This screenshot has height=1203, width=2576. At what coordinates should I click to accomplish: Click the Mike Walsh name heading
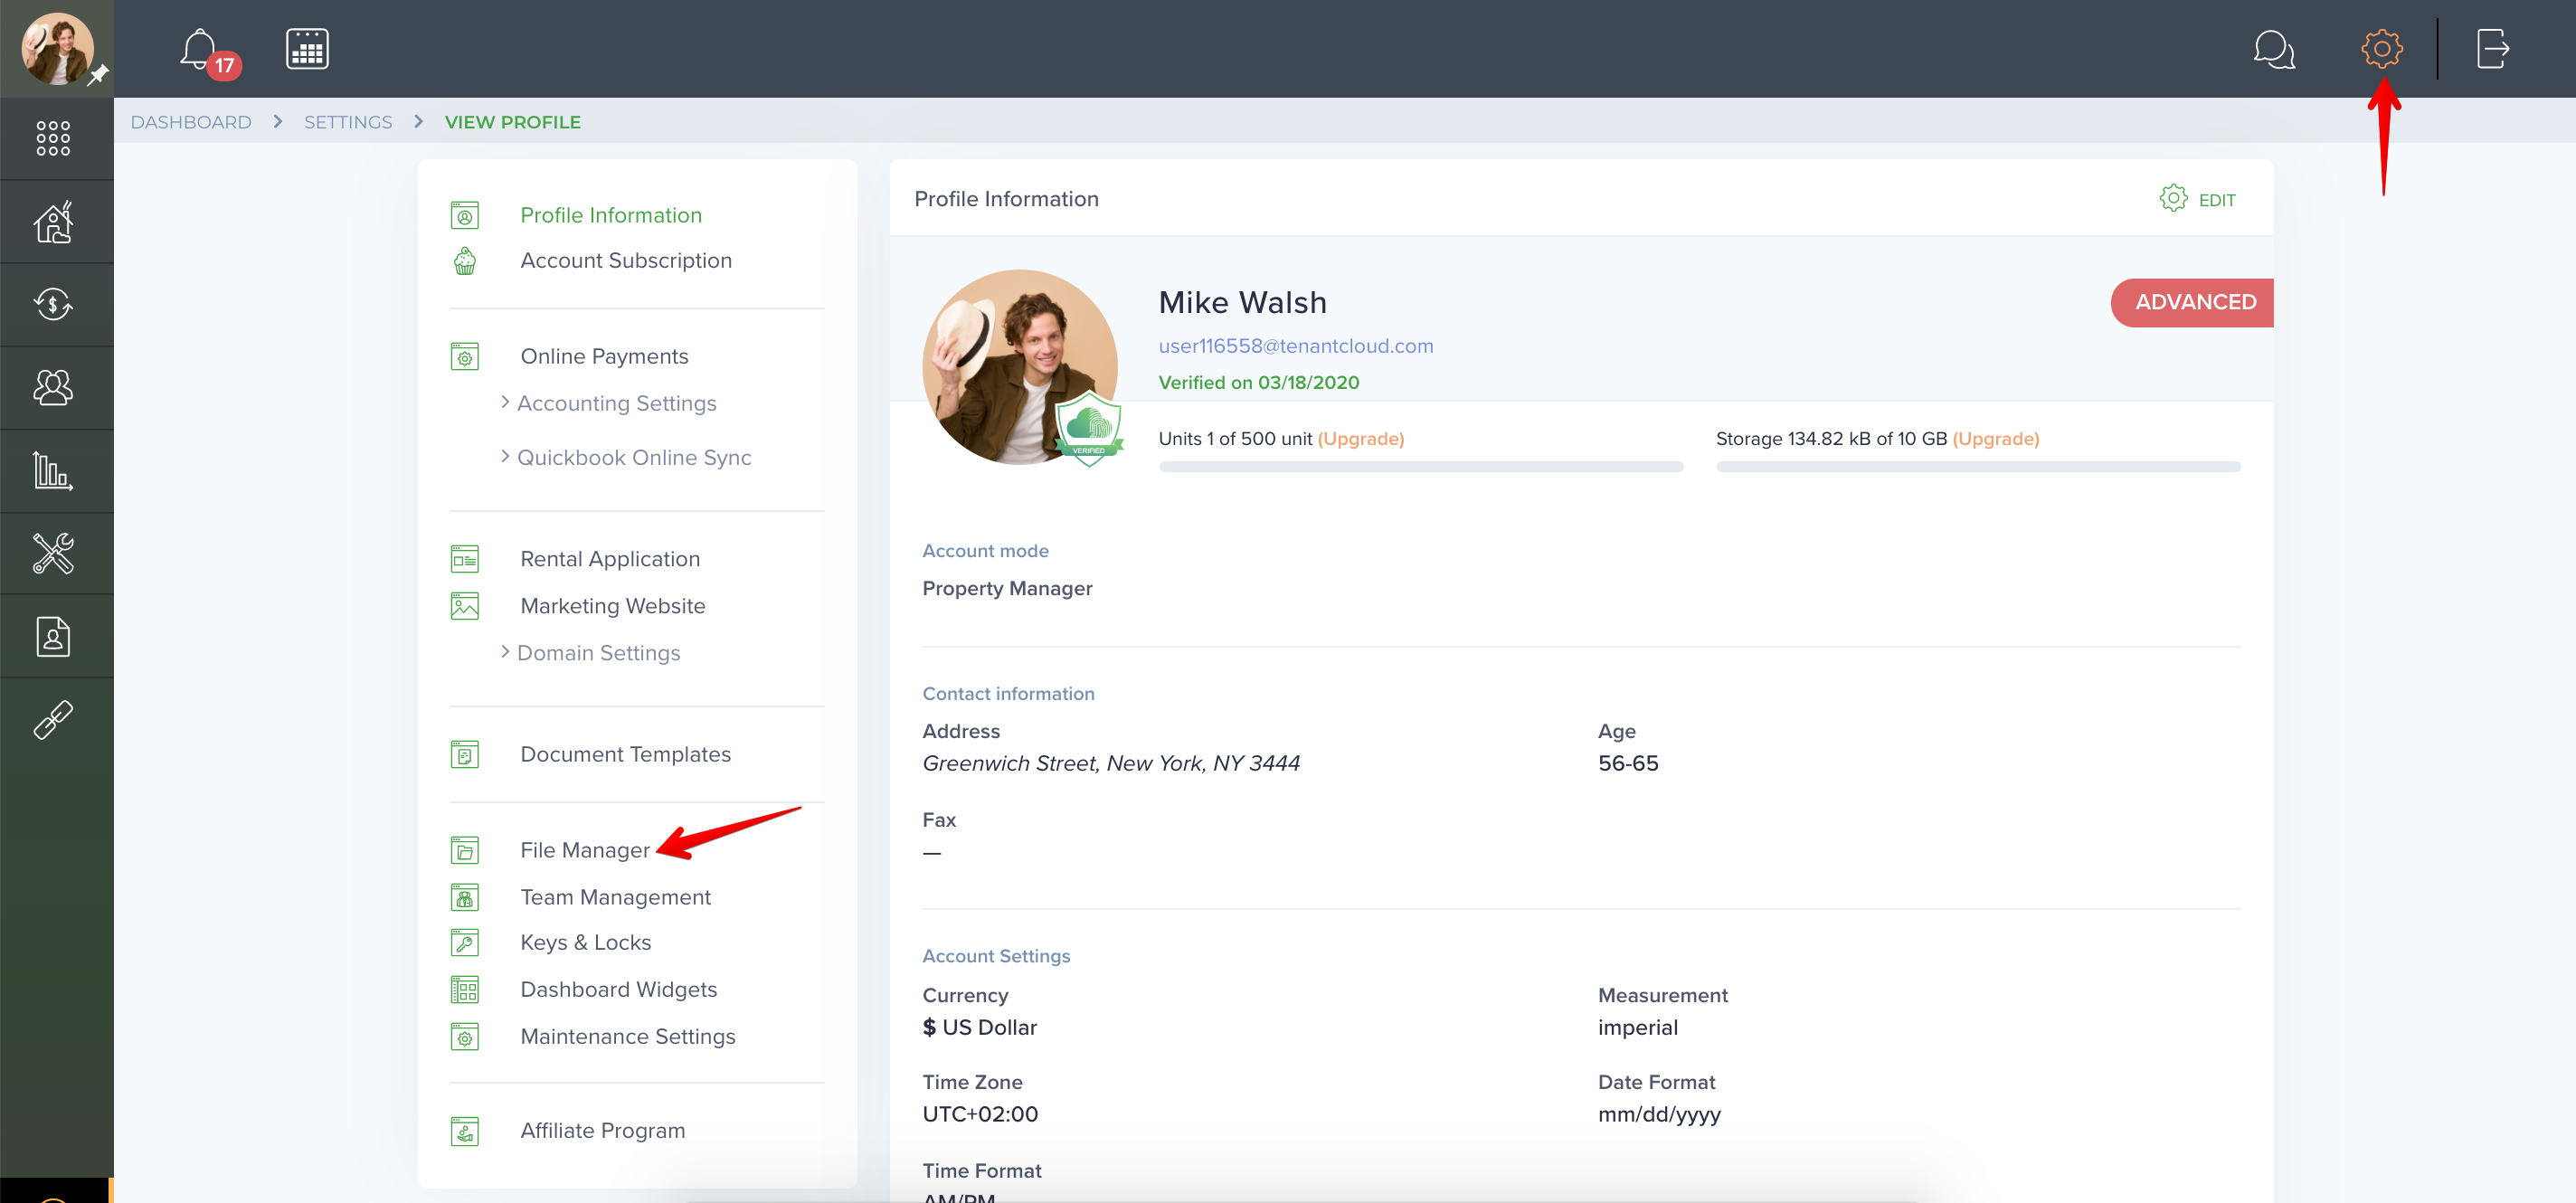(x=1242, y=302)
